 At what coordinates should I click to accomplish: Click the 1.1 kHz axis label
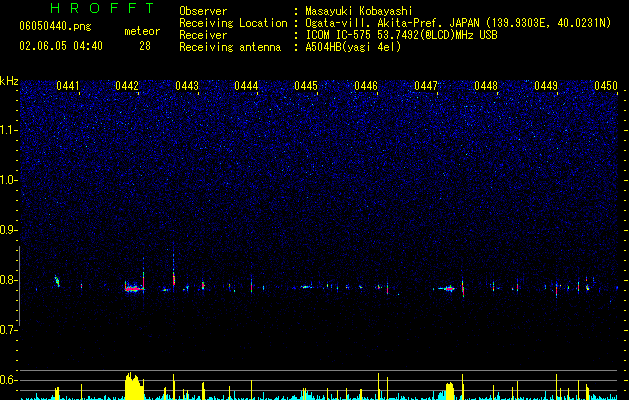coord(9,130)
